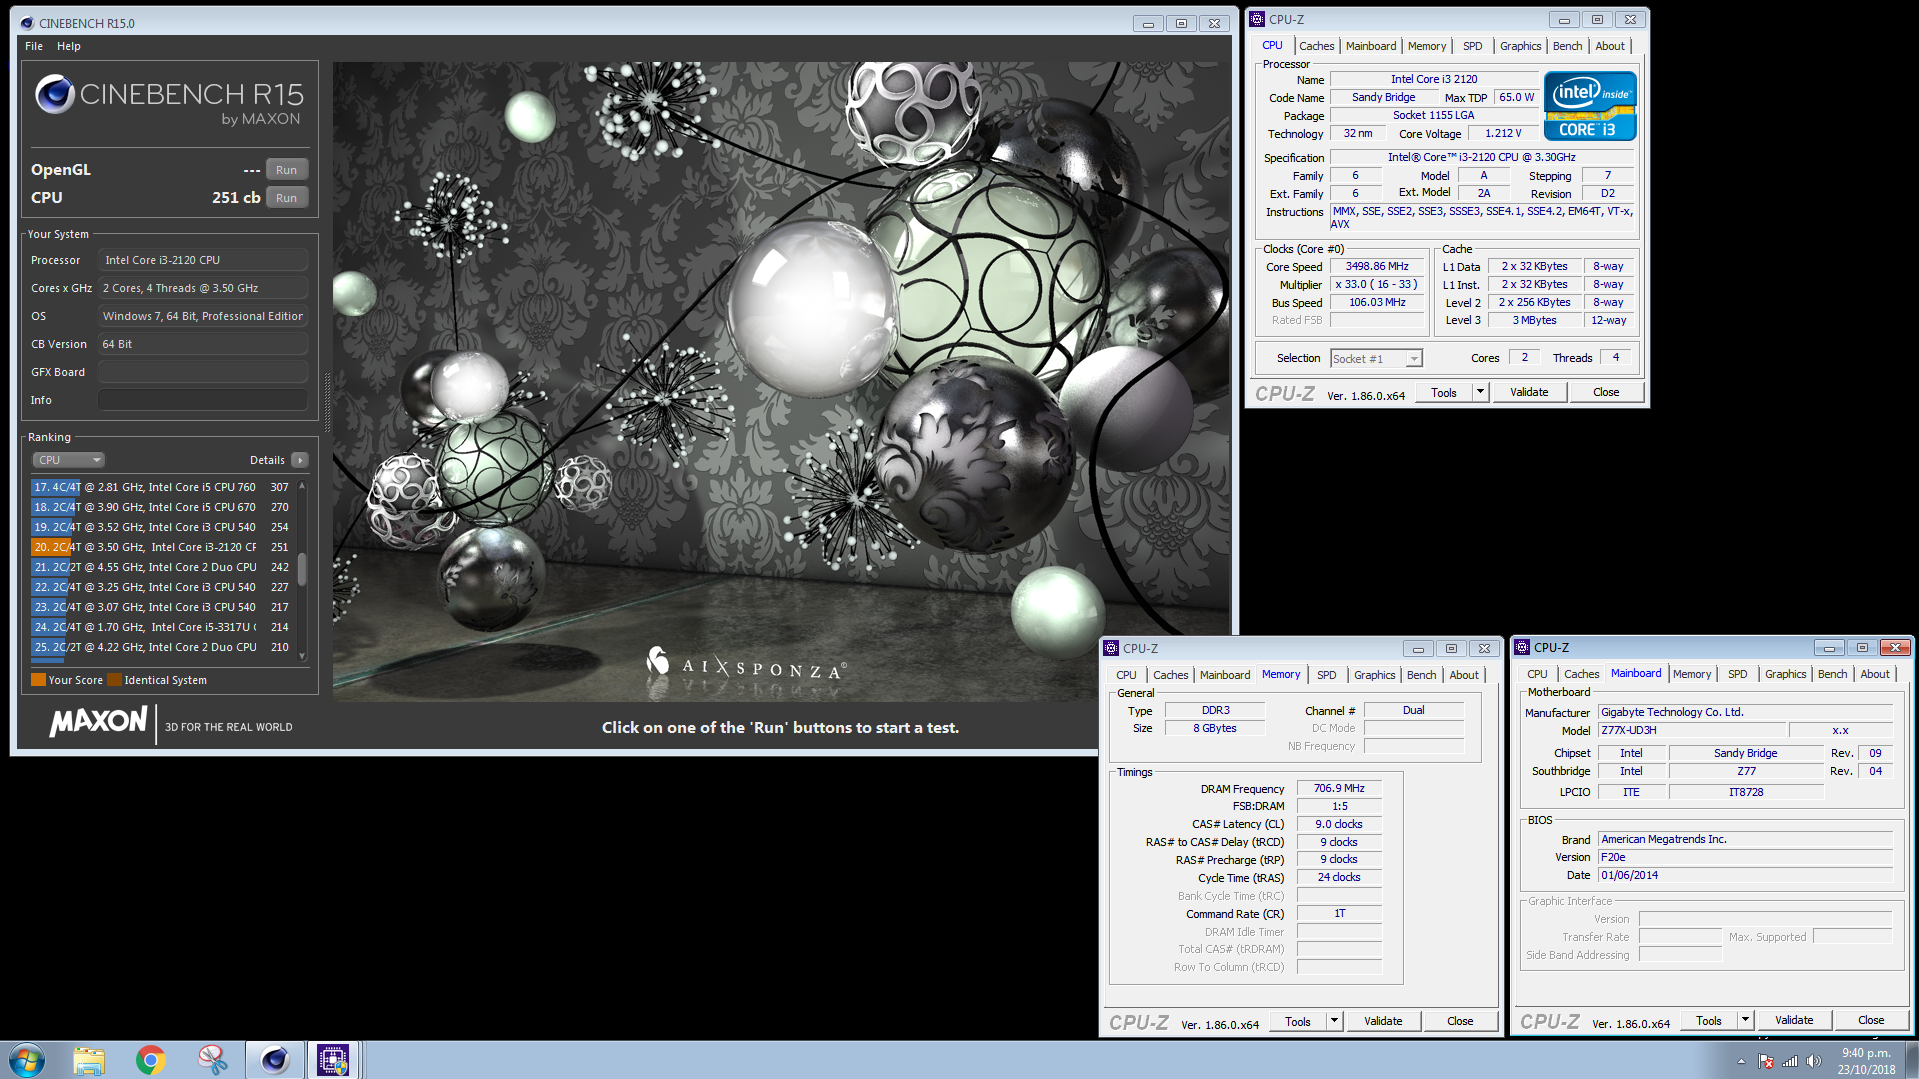Open the Help menu in Cinebench
Viewport: 1919px width, 1079px height.
[69, 46]
